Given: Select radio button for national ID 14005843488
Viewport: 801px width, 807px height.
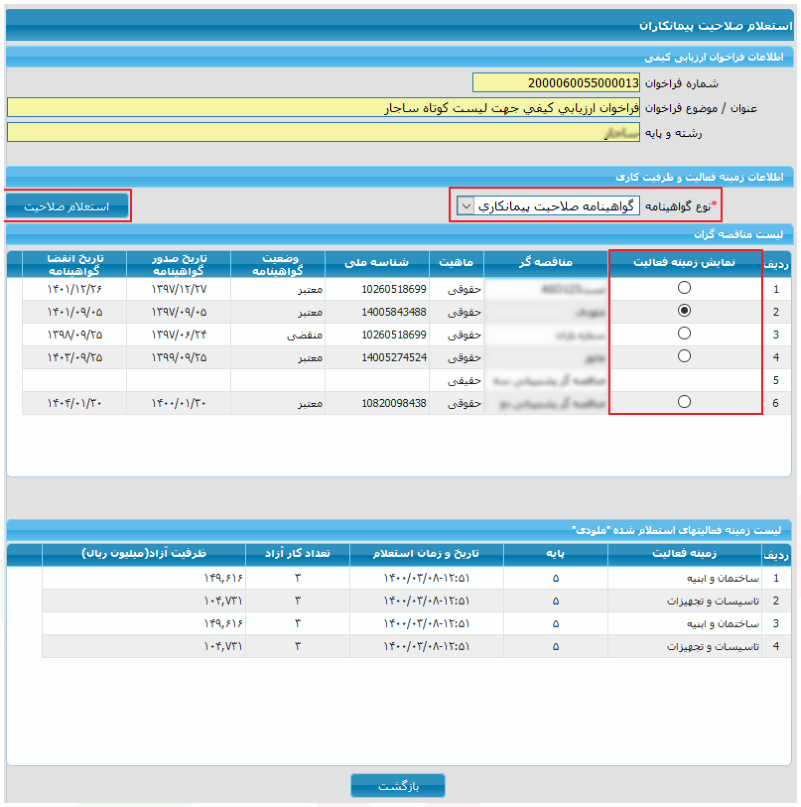Looking at the screenshot, I should click(x=684, y=310).
